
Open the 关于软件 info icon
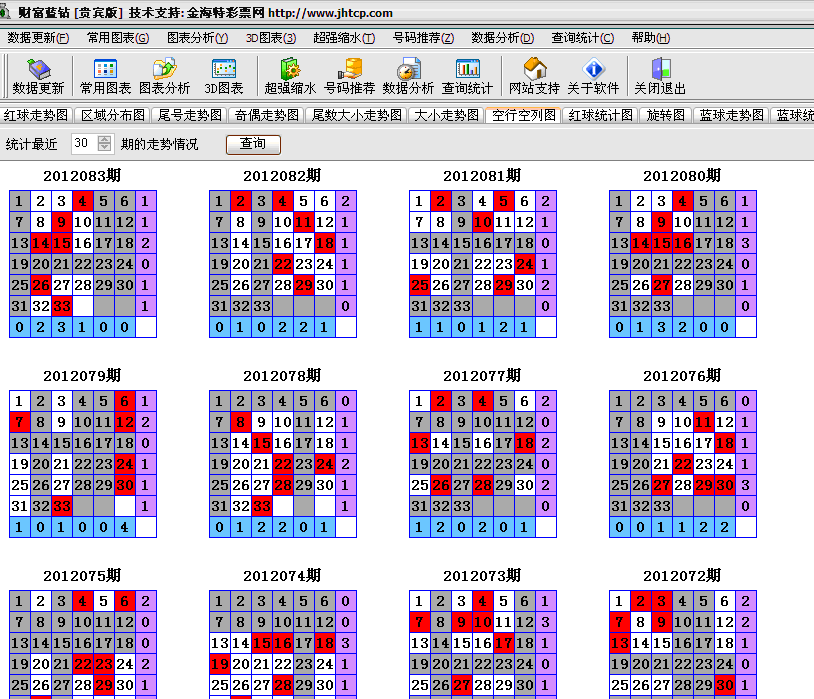(593, 76)
